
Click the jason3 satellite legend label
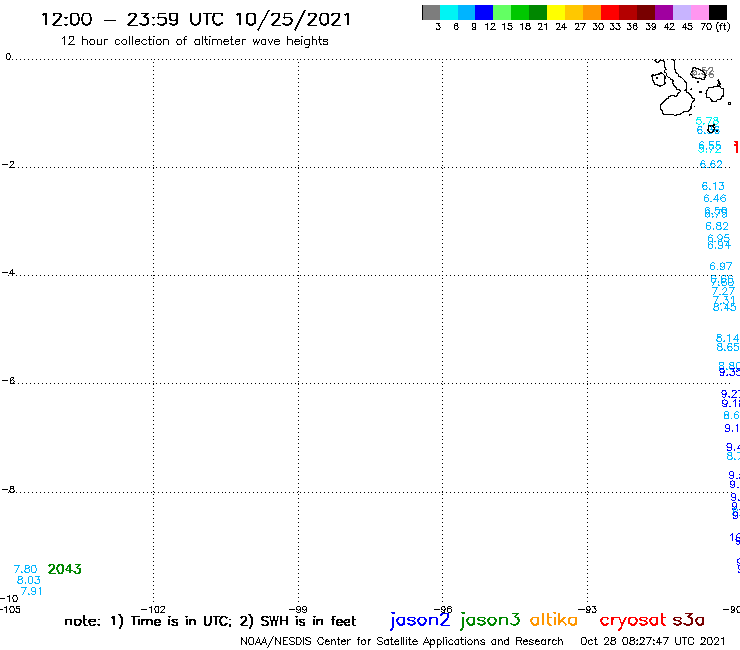(490, 620)
